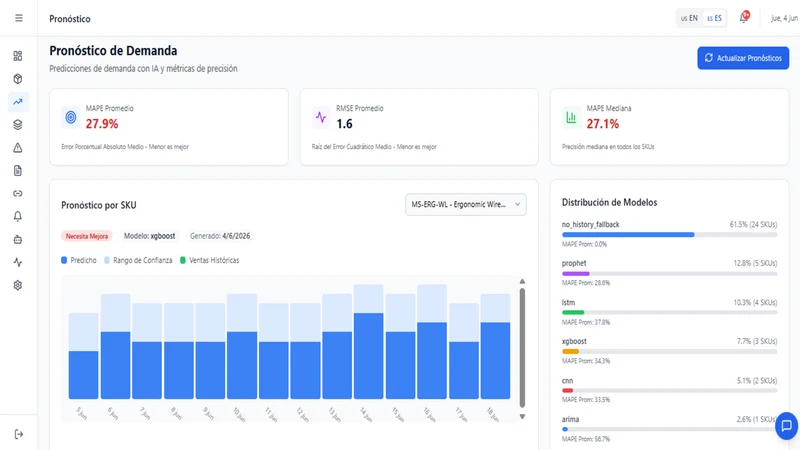Click the 14 jun forecast bar
Viewport: 800px width, 450px height.
click(368, 356)
